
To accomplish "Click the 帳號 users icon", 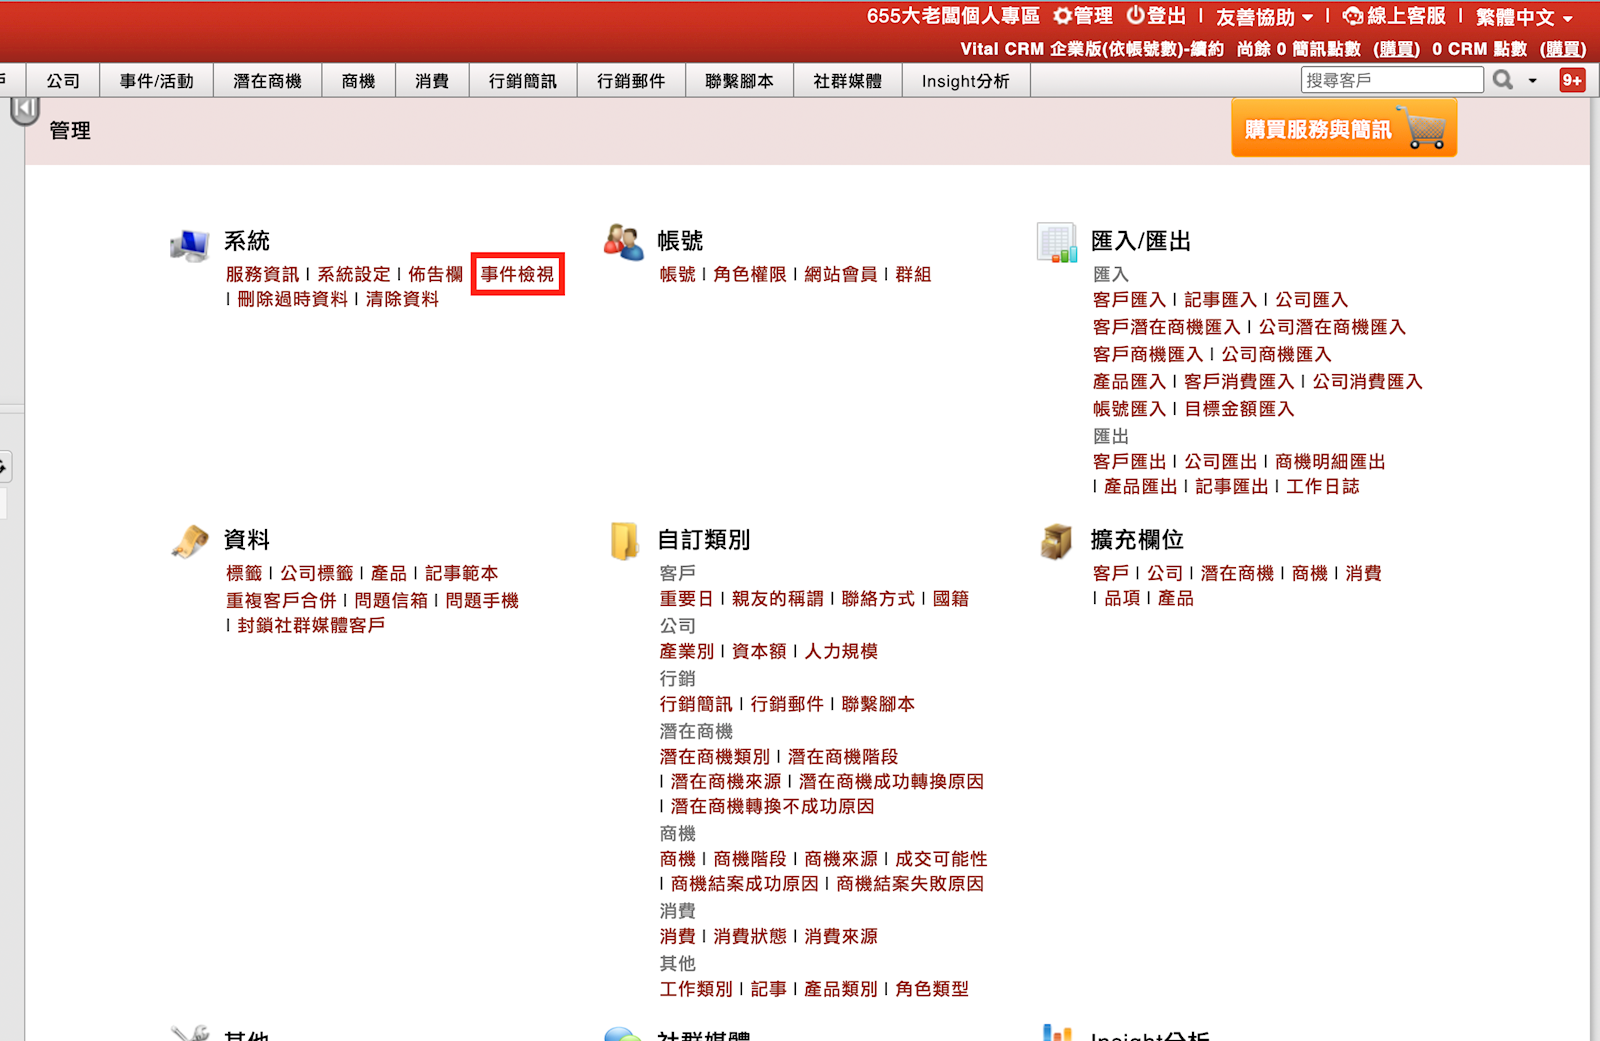I will [624, 242].
